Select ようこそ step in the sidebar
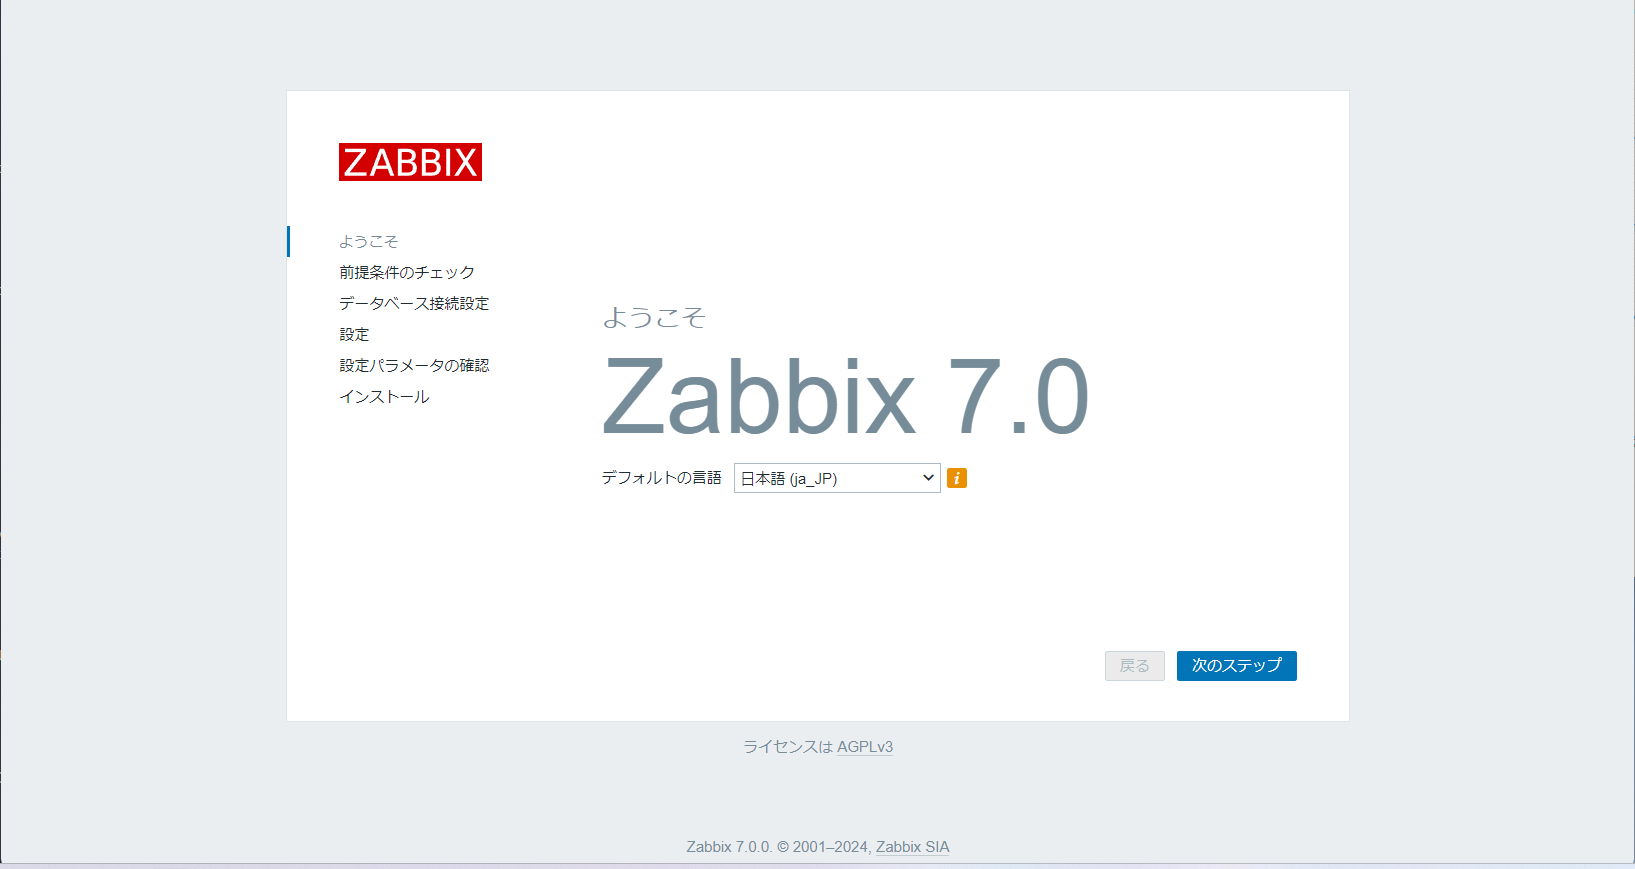 pyautogui.click(x=368, y=242)
